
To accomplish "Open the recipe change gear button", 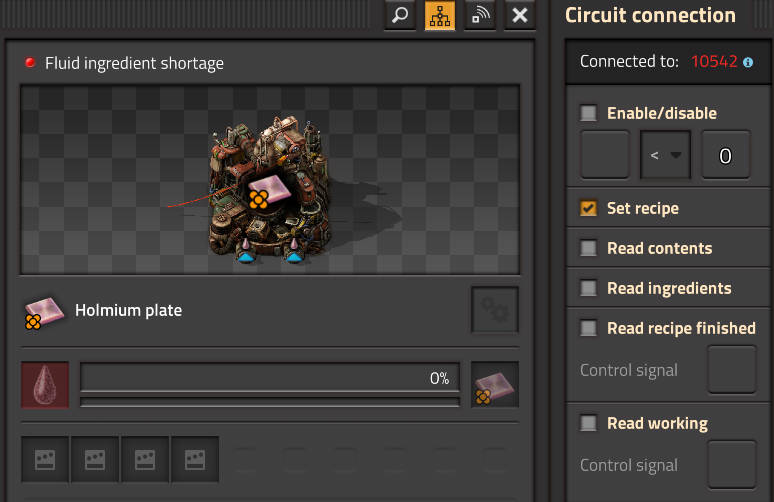I will pyautogui.click(x=495, y=310).
